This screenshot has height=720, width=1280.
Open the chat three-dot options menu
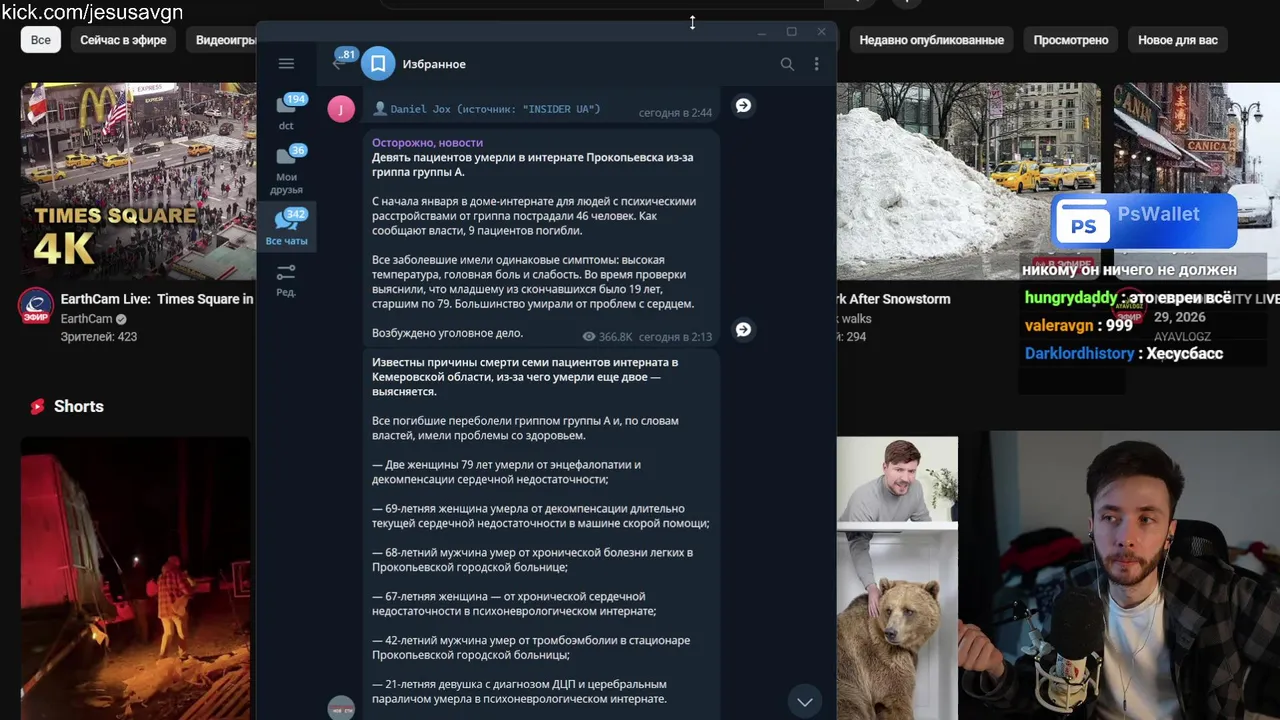(816, 64)
